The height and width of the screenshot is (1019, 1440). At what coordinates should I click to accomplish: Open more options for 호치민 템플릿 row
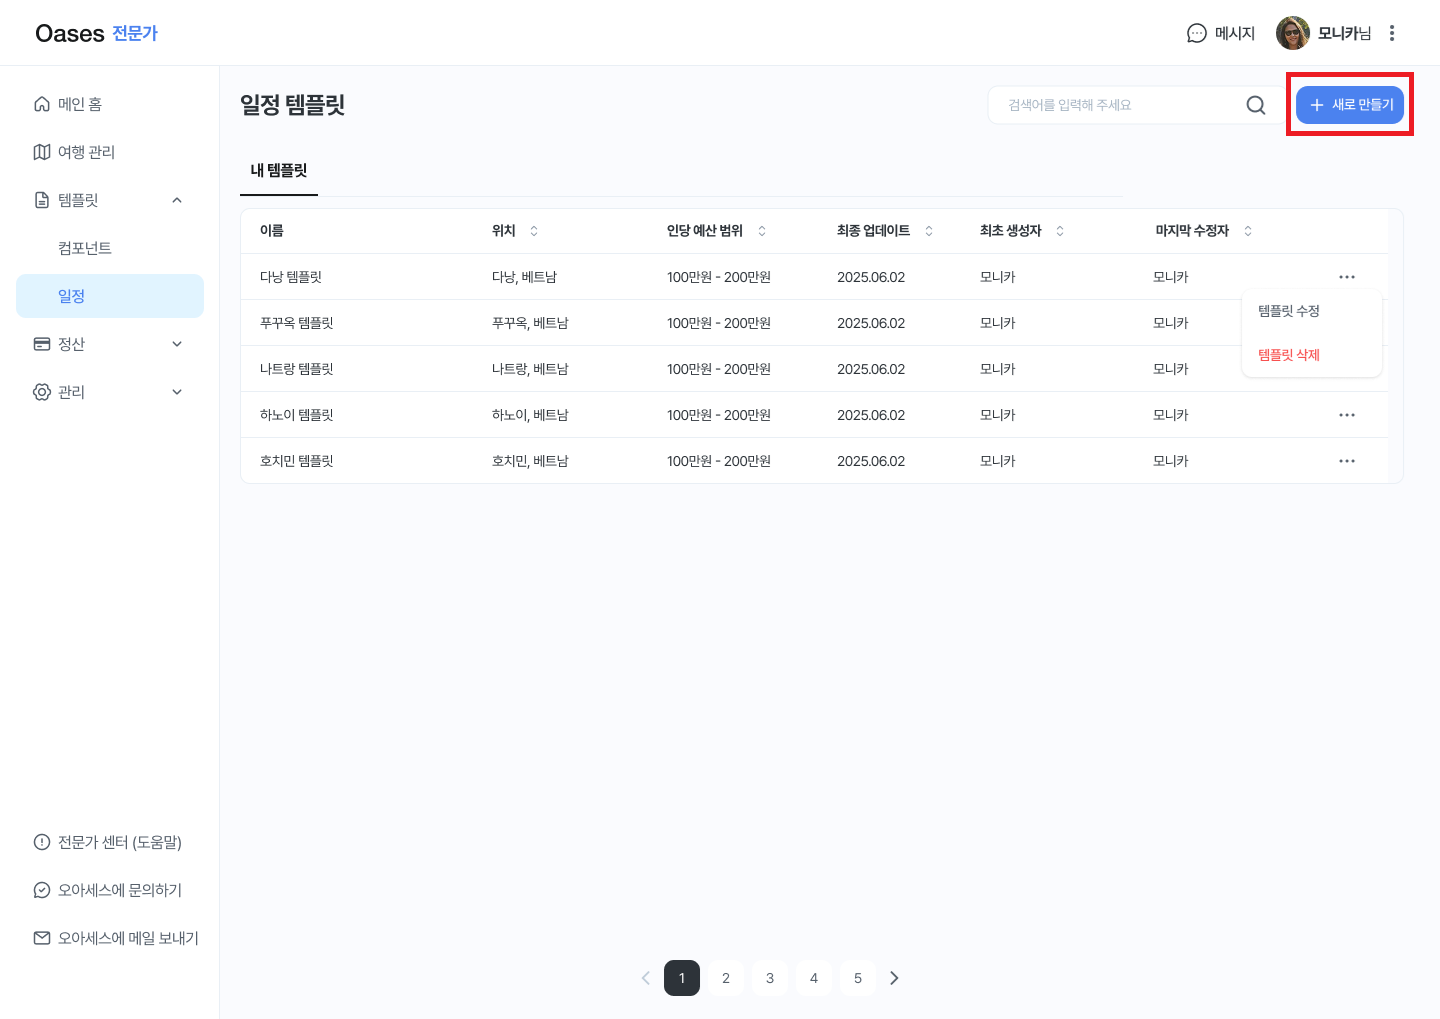click(1346, 461)
